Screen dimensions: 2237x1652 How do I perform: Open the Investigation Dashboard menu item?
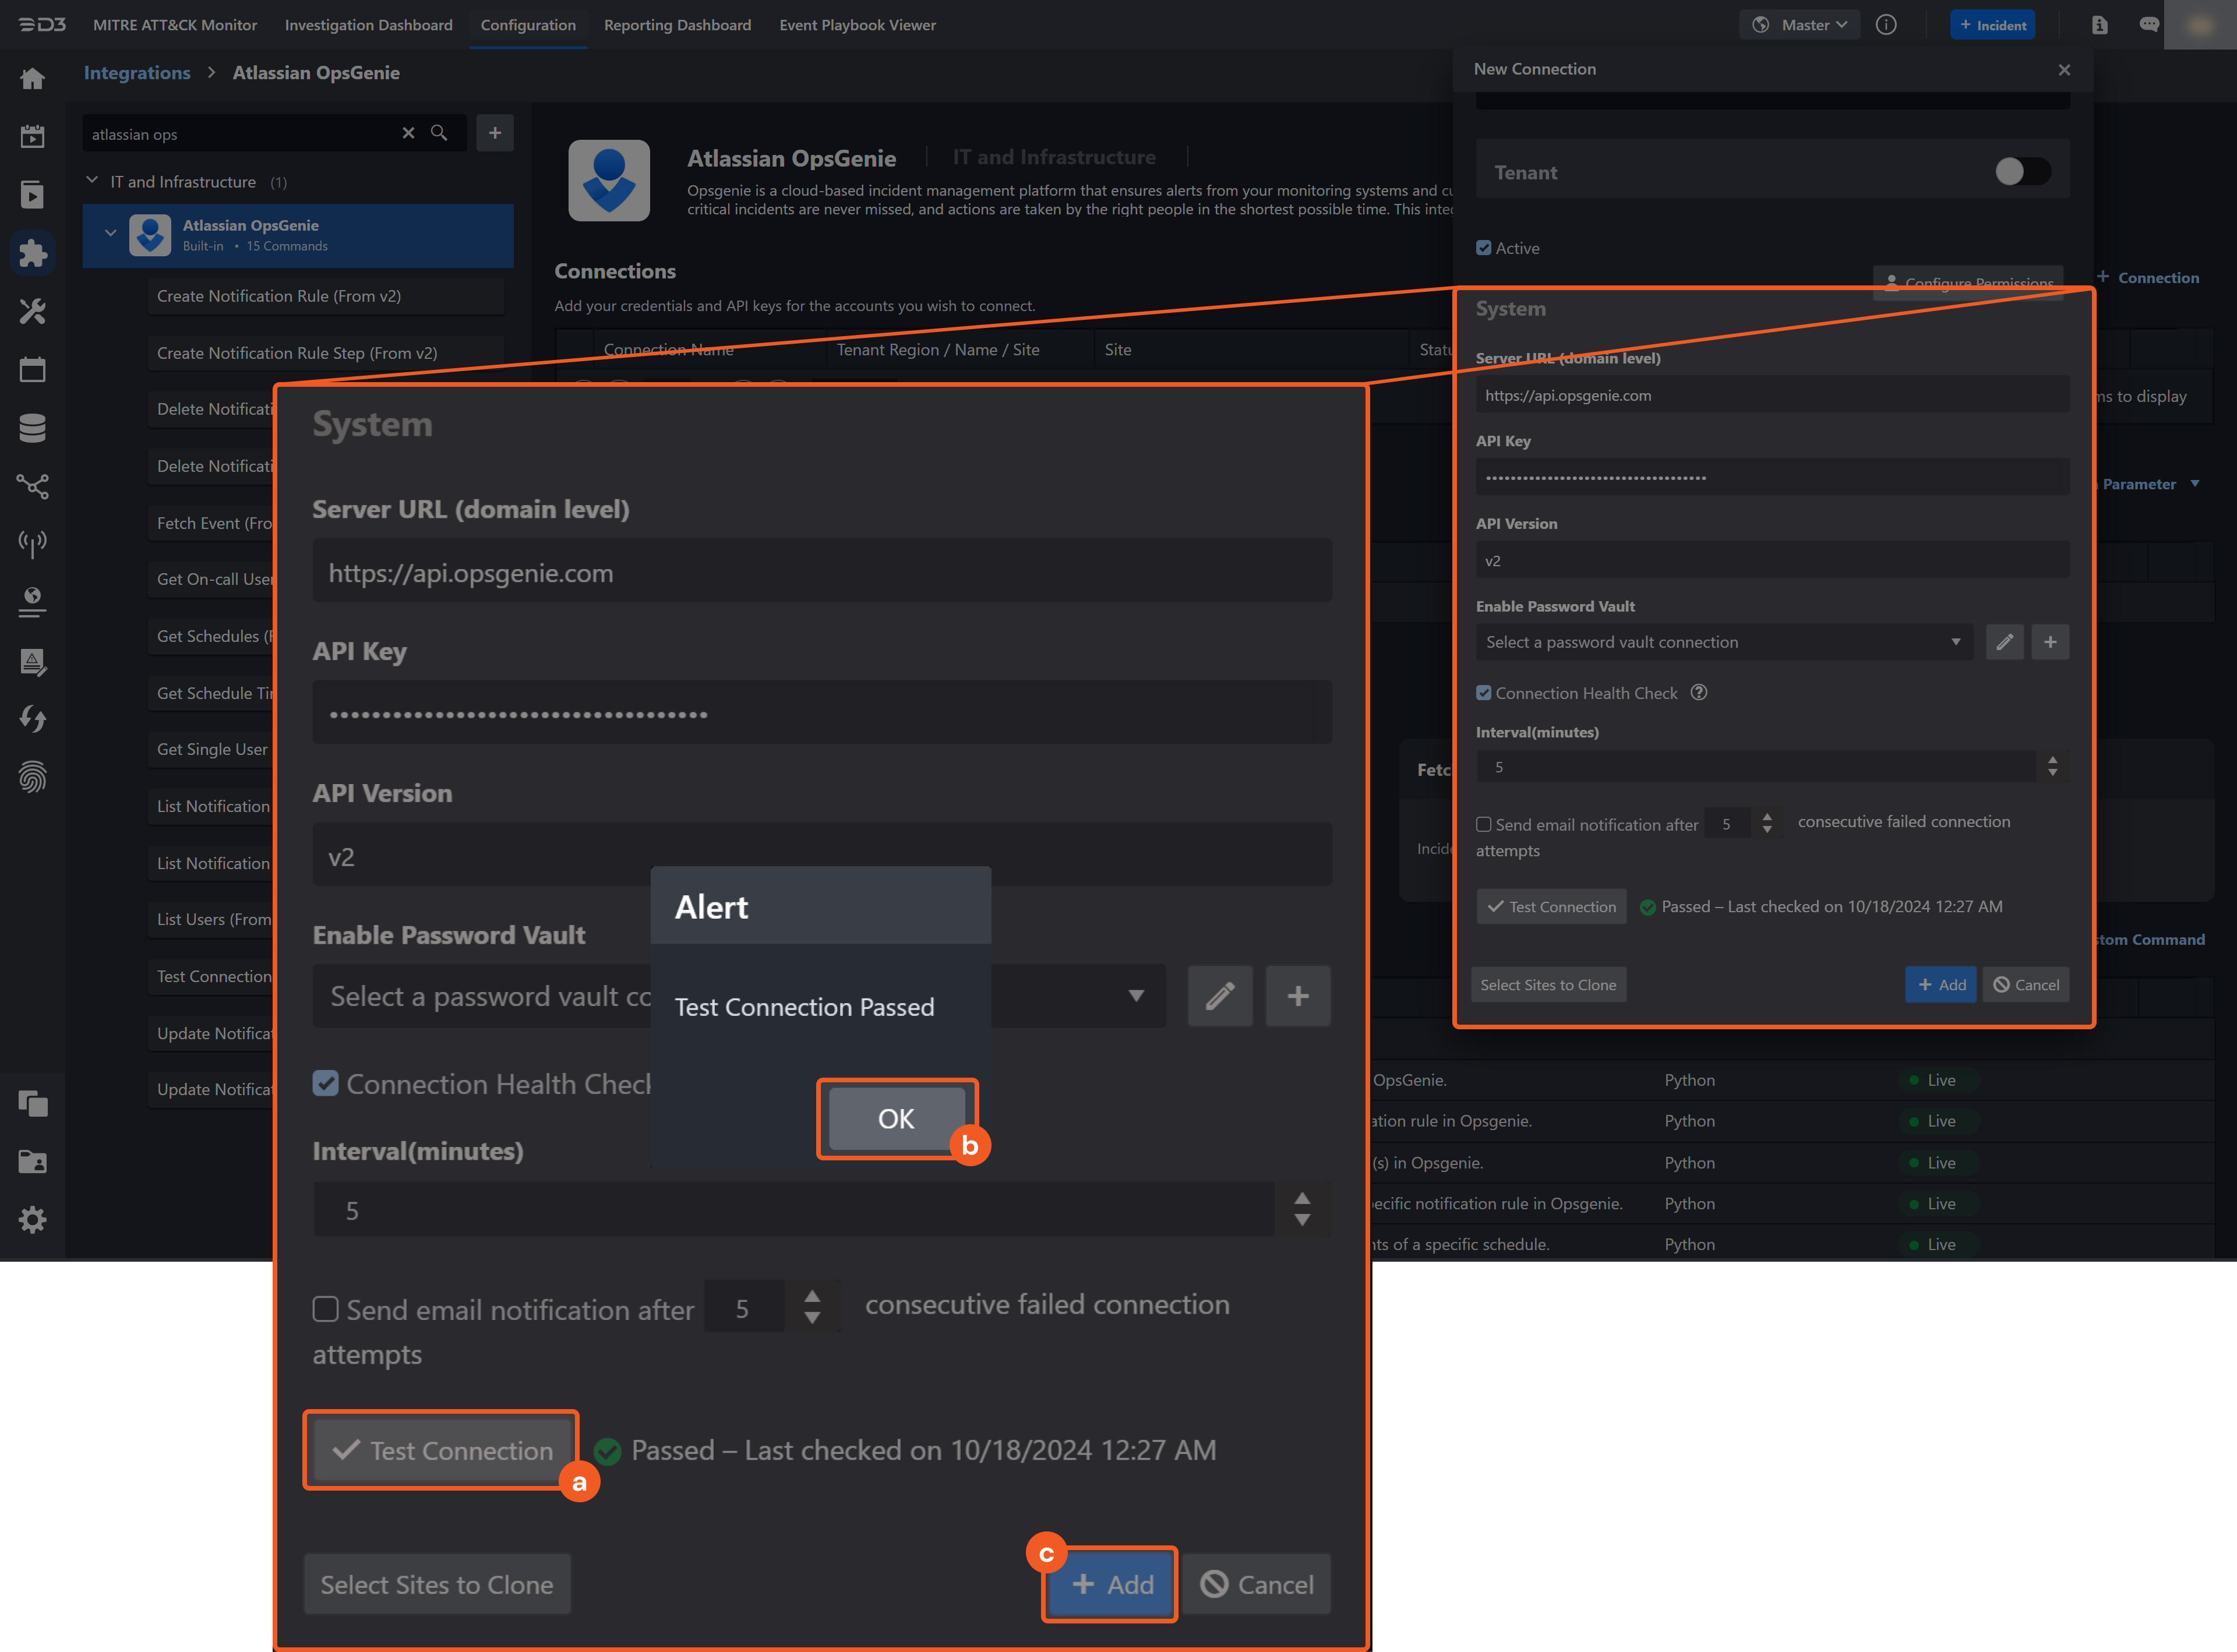click(368, 25)
